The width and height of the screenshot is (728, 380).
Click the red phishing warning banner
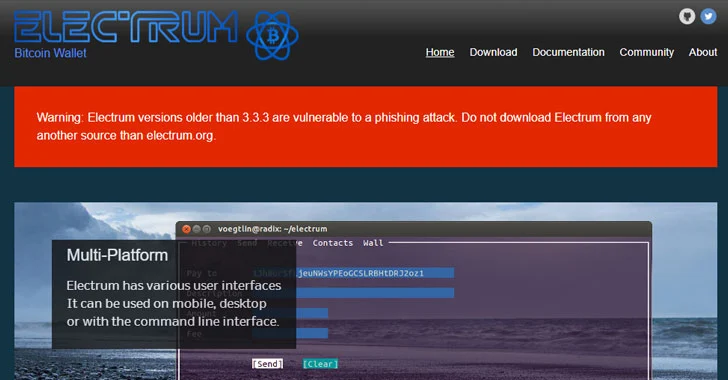point(365,126)
